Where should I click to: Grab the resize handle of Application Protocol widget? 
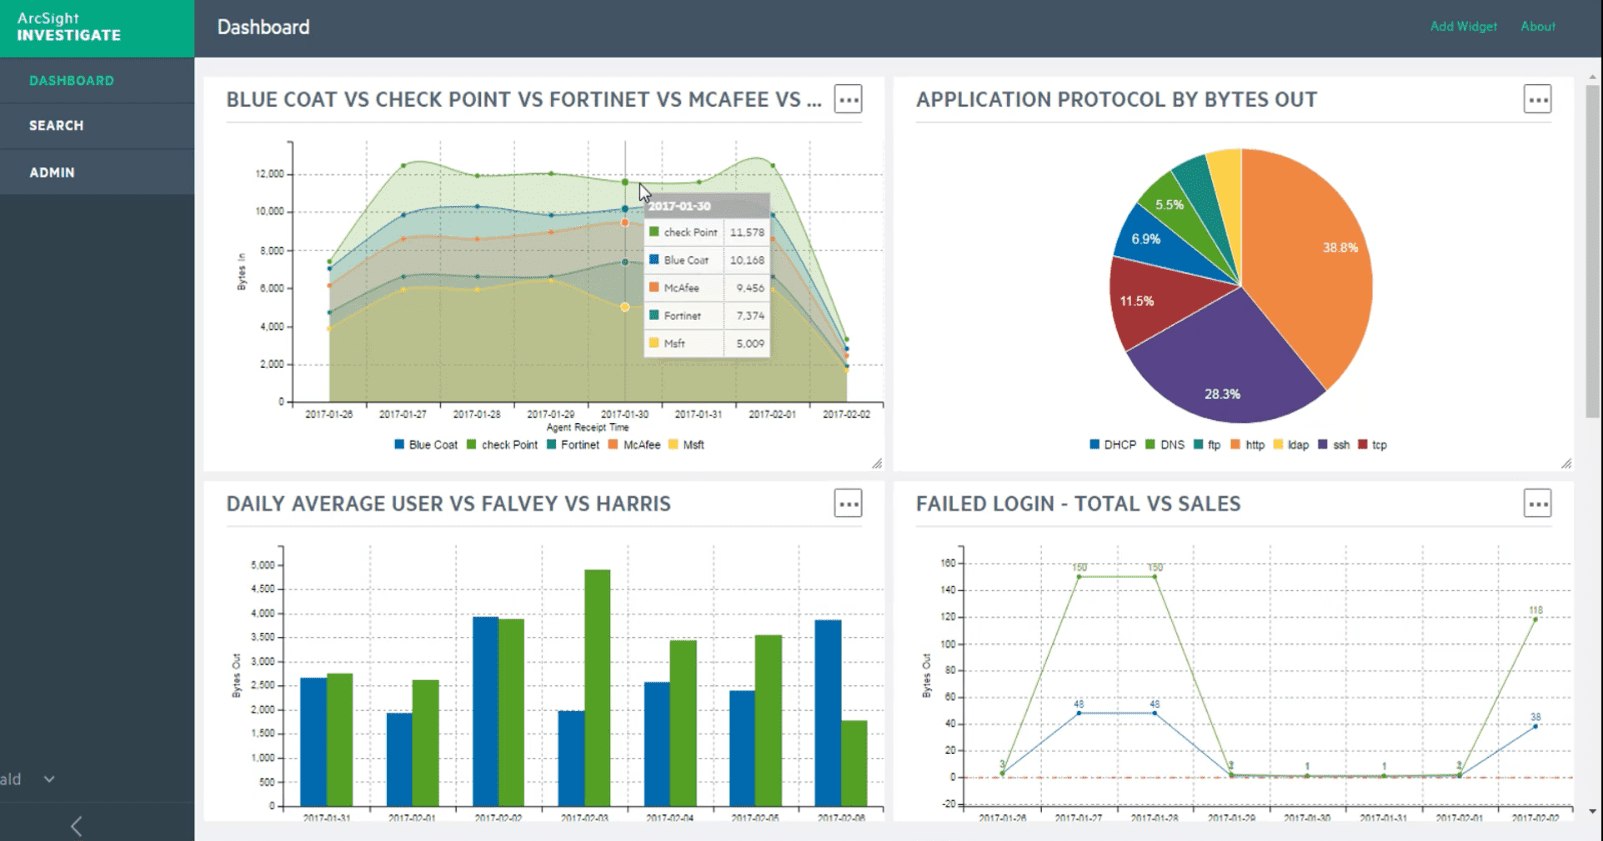point(1566,463)
